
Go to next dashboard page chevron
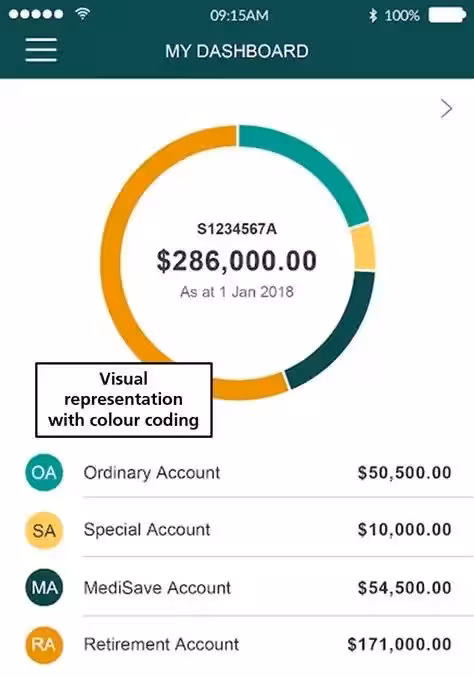point(446,109)
